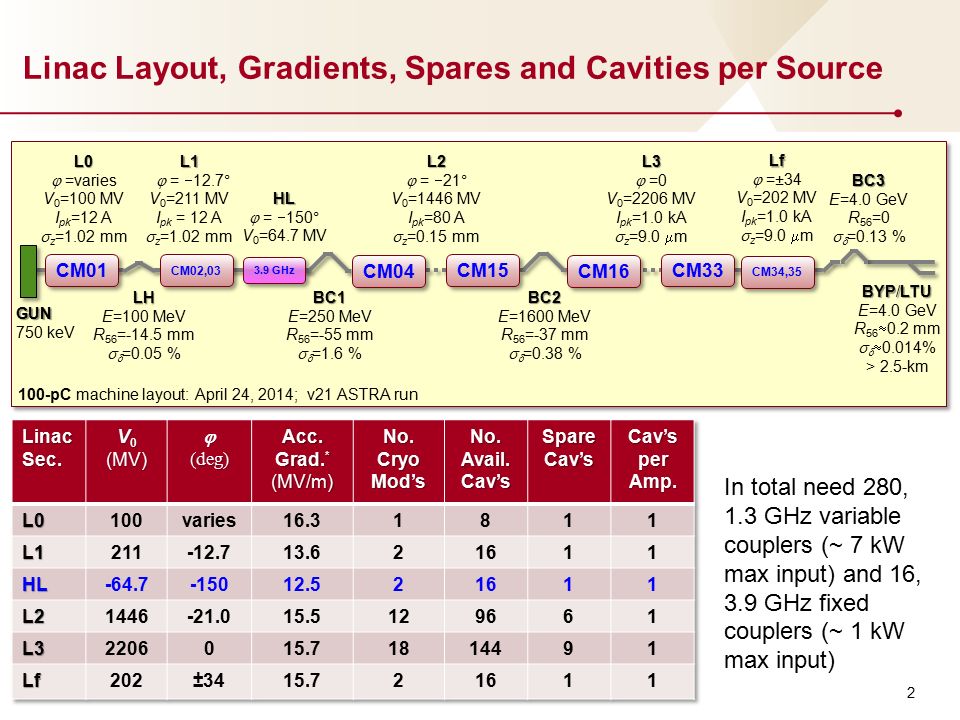Select the 'BYP/LTU' label text

click(896, 291)
